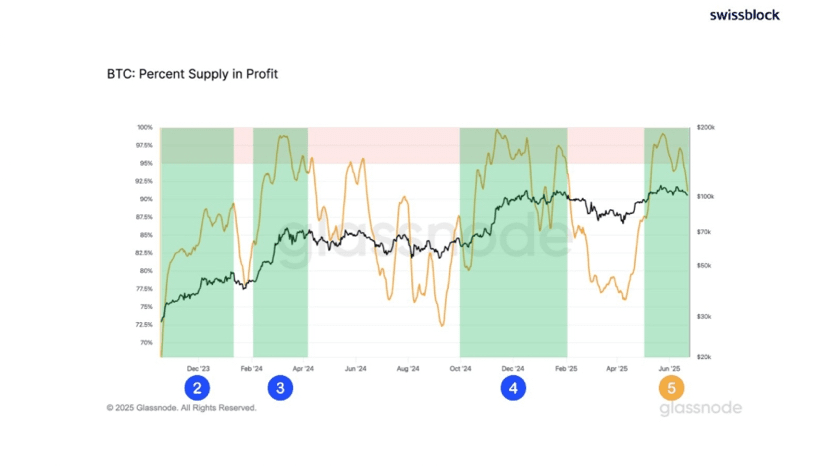Click the Glassnode copyright notice

pyautogui.click(x=181, y=408)
